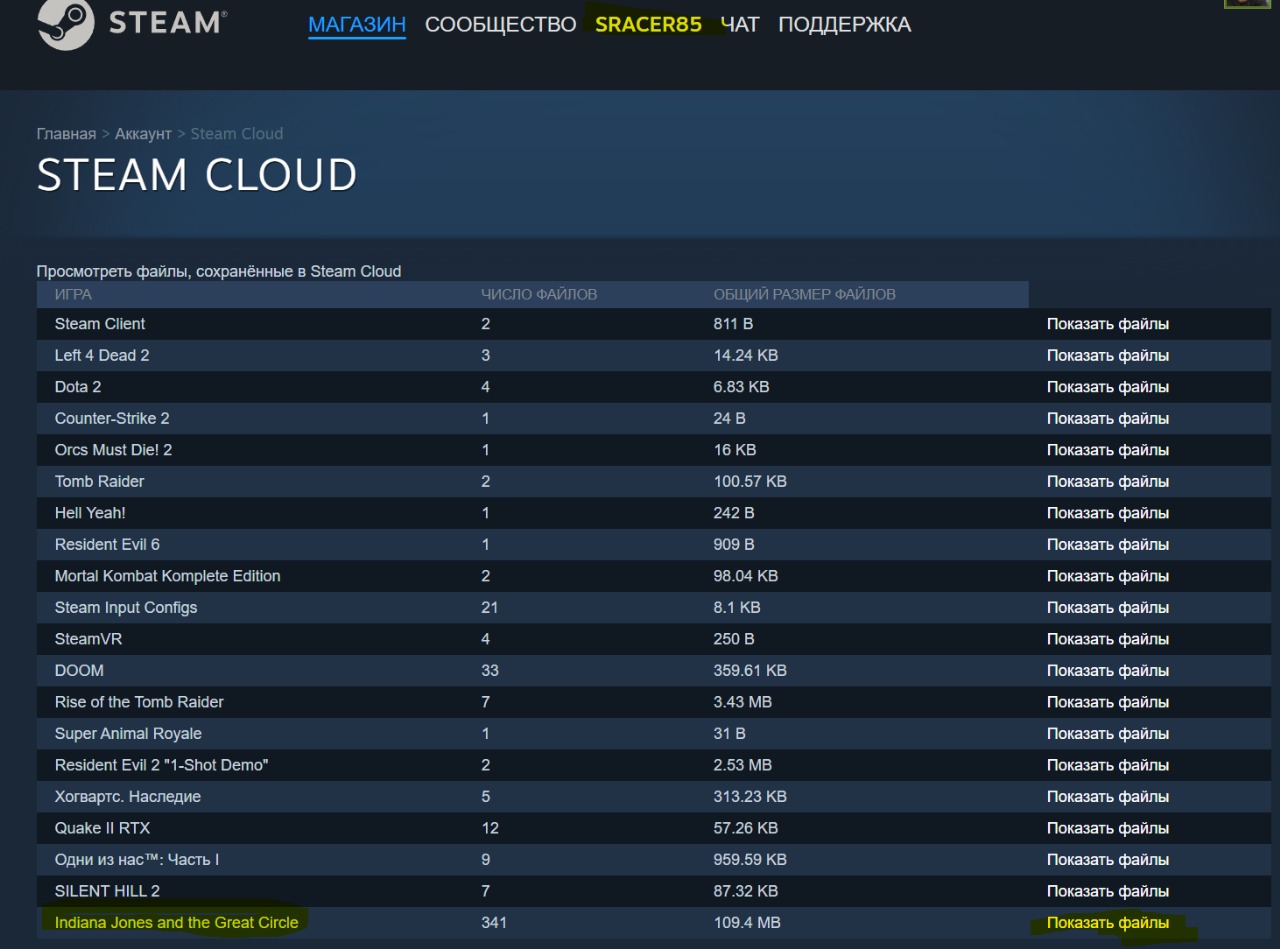Select the game name "Resident Evil 6"

click(x=107, y=544)
